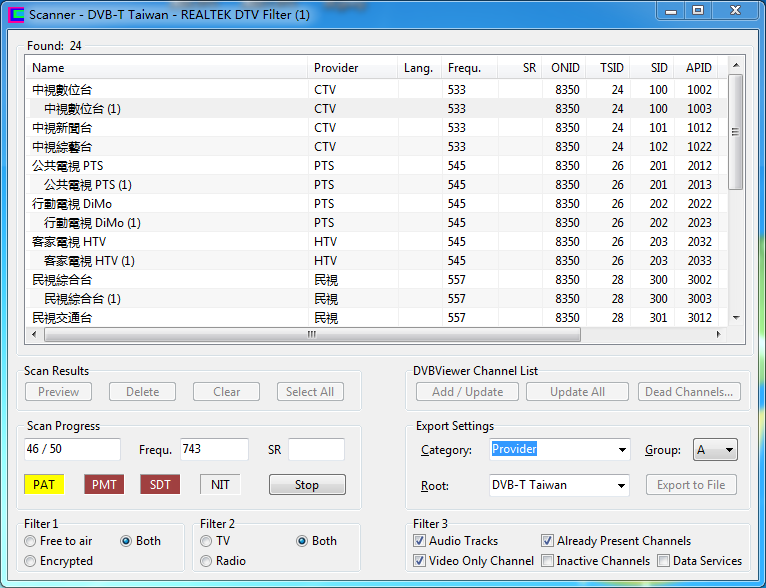
Task: Click the red PMT status indicator
Action: (104, 485)
